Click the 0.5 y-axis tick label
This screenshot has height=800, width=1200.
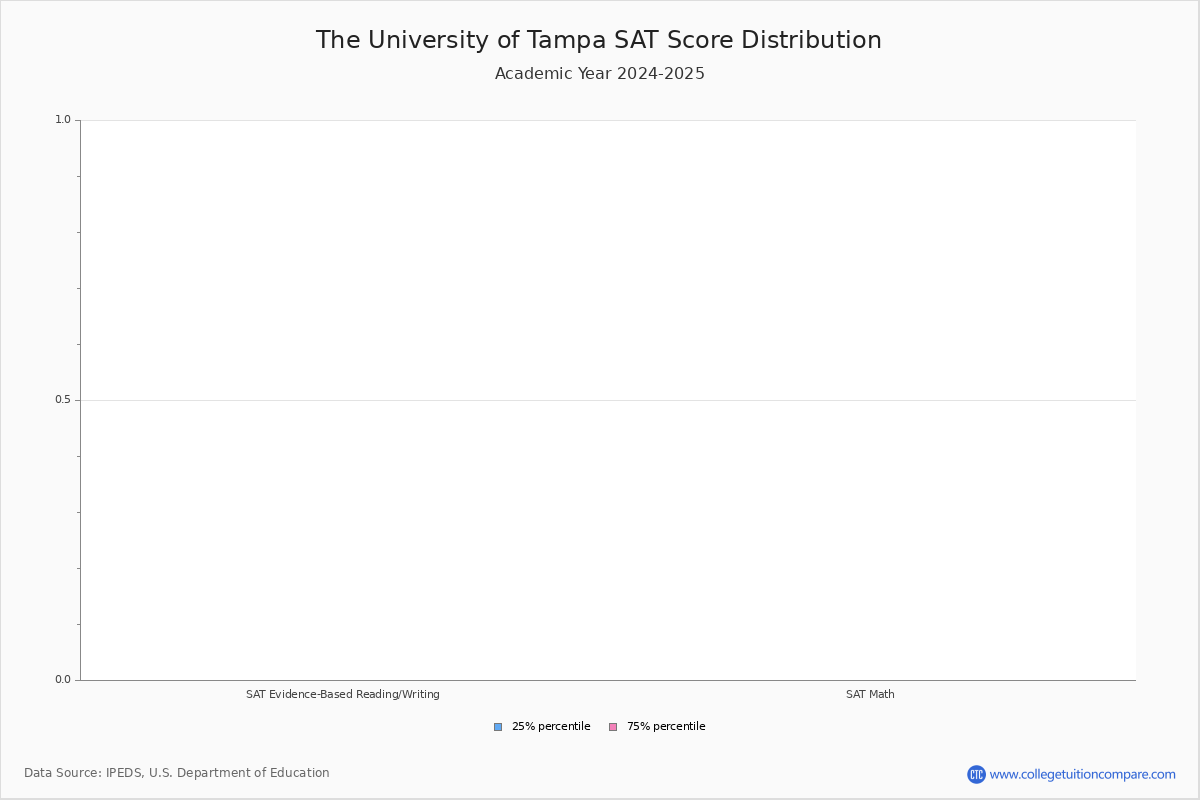pos(63,400)
